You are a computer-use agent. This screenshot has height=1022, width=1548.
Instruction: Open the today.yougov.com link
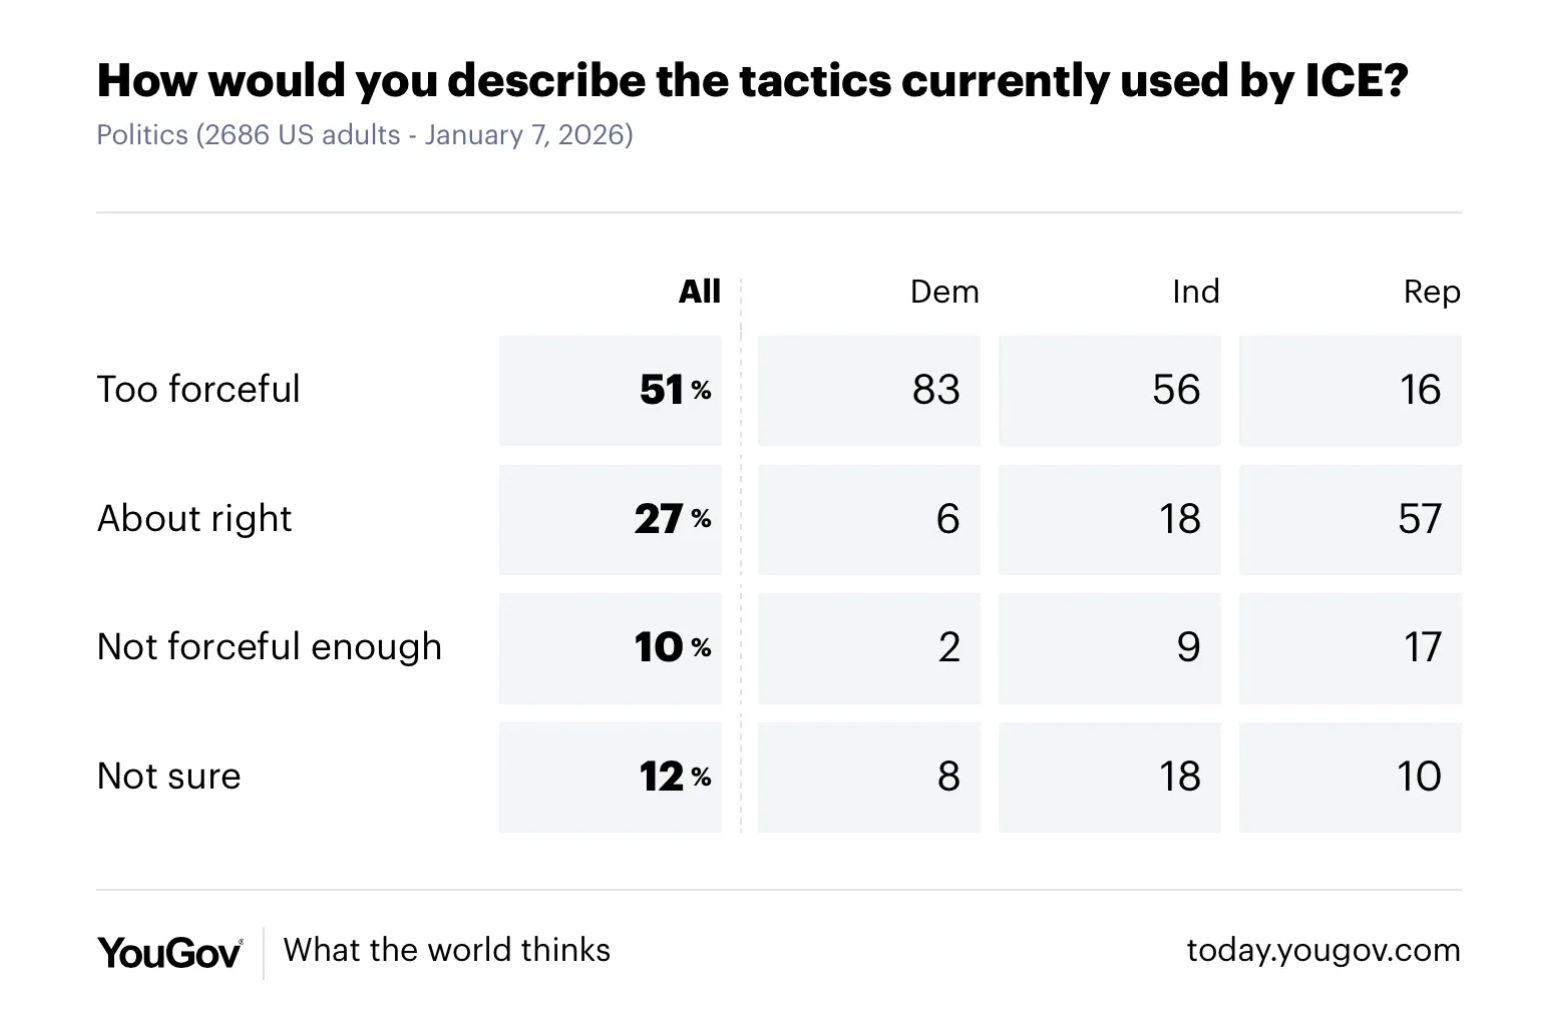click(x=1323, y=950)
